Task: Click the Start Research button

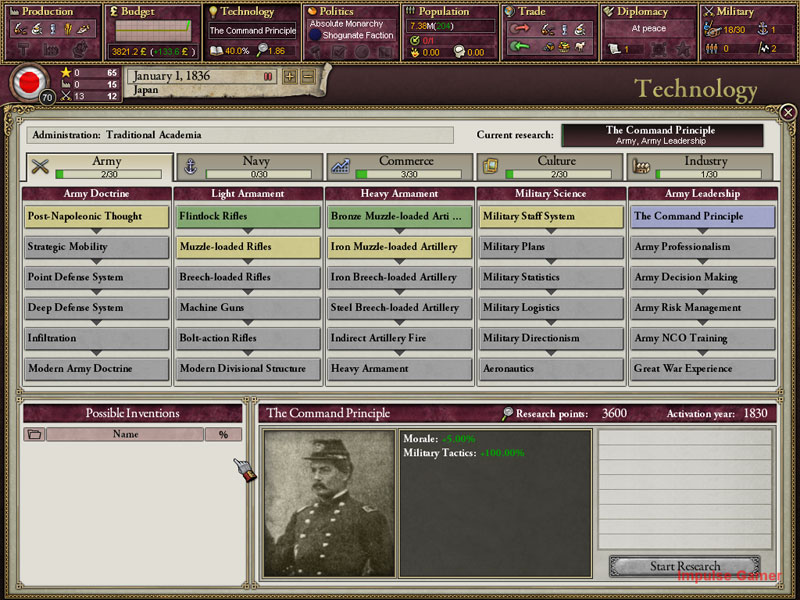Action: click(x=685, y=566)
